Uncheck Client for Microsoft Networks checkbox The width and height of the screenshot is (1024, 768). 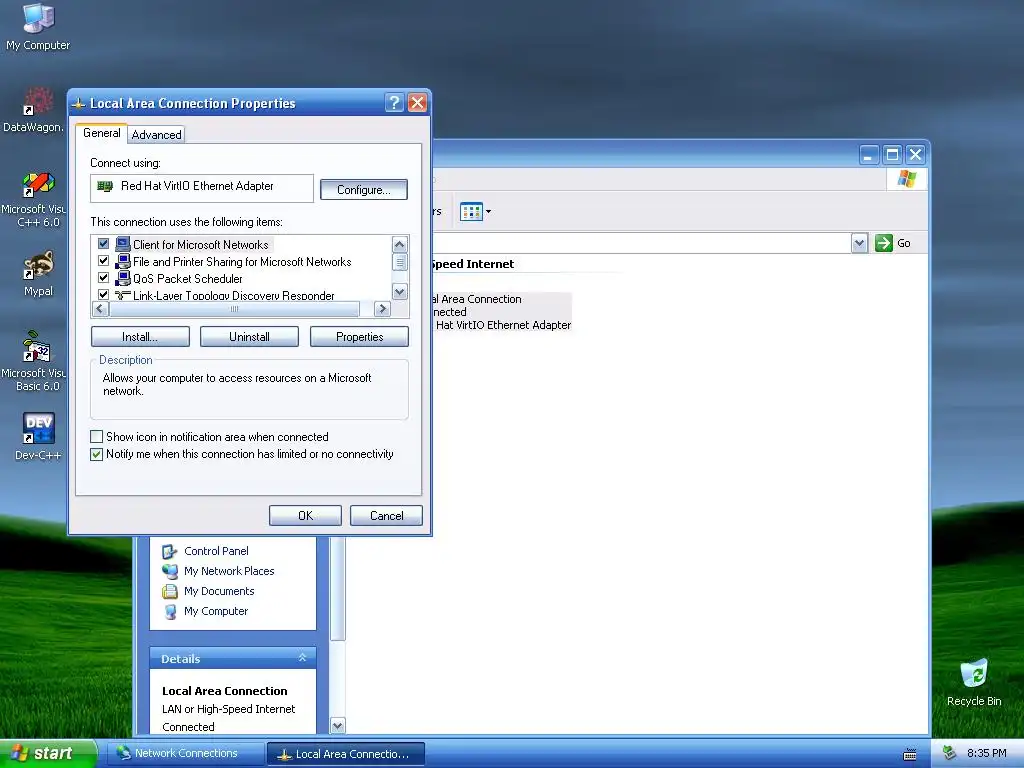(103, 244)
